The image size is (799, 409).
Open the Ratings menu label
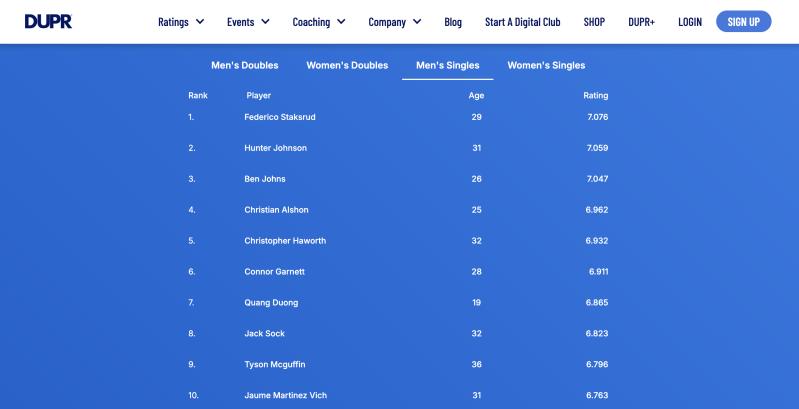[173, 22]
